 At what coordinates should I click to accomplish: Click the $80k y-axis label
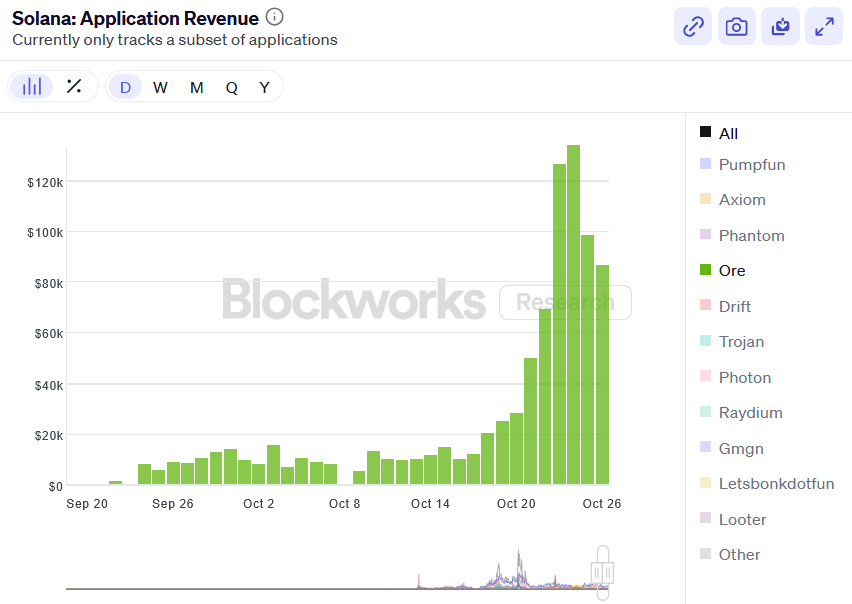coord(49,284)
